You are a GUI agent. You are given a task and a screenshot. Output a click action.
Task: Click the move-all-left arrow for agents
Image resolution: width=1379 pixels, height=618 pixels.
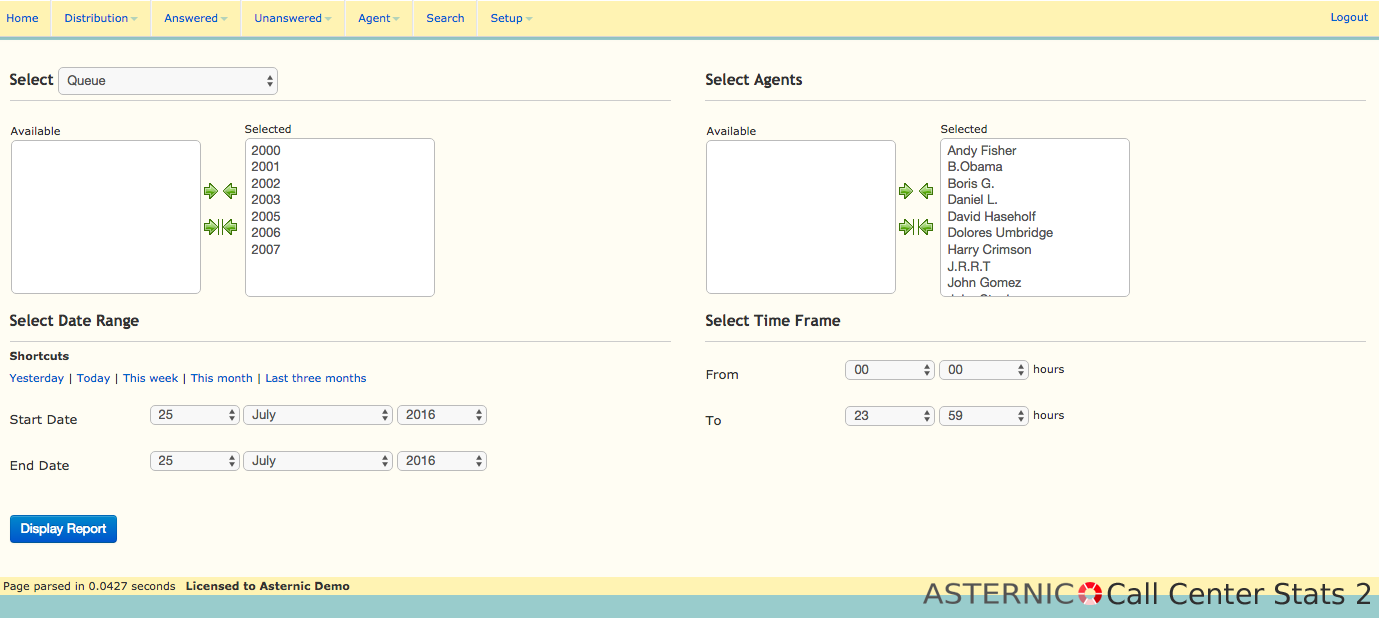(x=926, y=227)
